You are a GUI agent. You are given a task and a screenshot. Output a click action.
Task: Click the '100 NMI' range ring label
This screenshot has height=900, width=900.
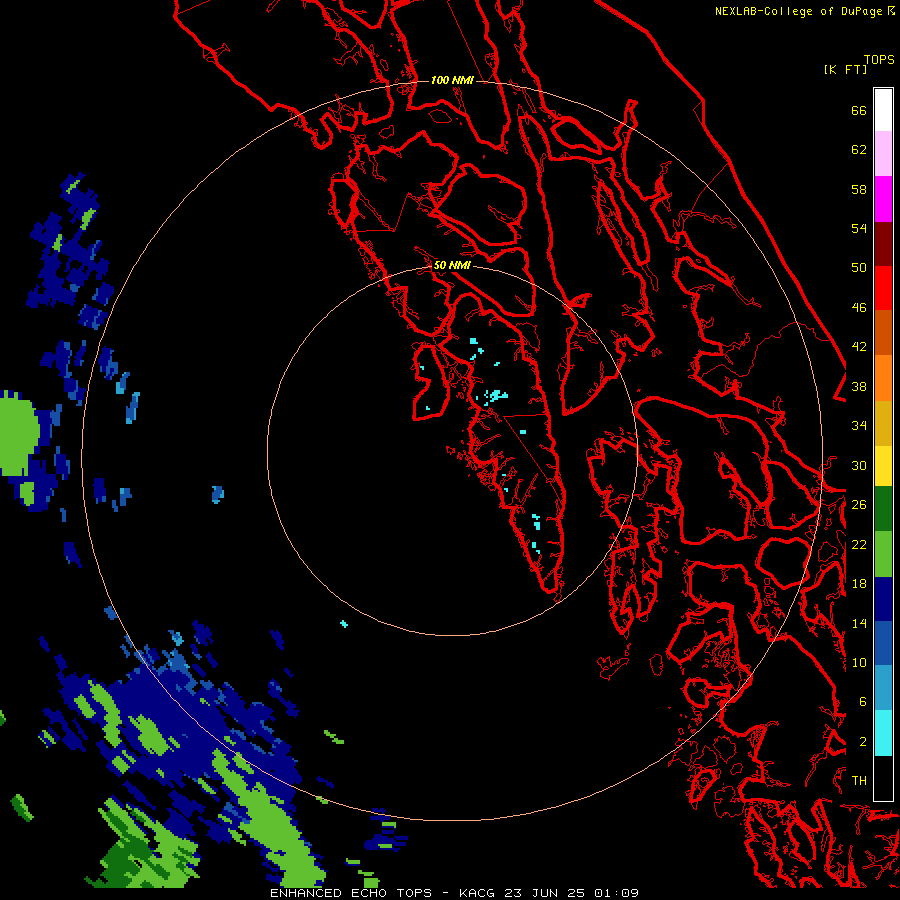(x=452, y=80)
